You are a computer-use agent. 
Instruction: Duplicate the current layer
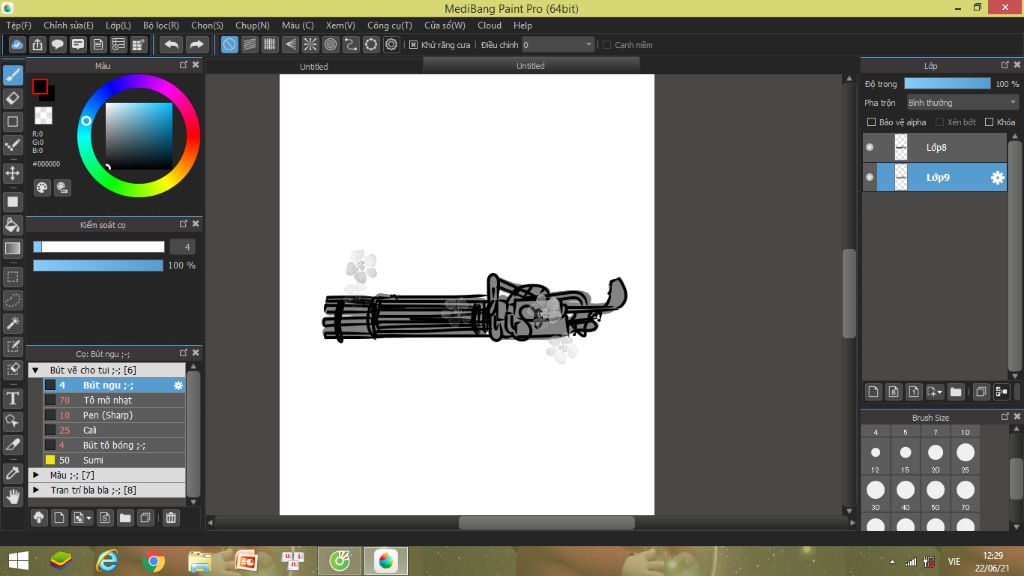pos(981,392)
